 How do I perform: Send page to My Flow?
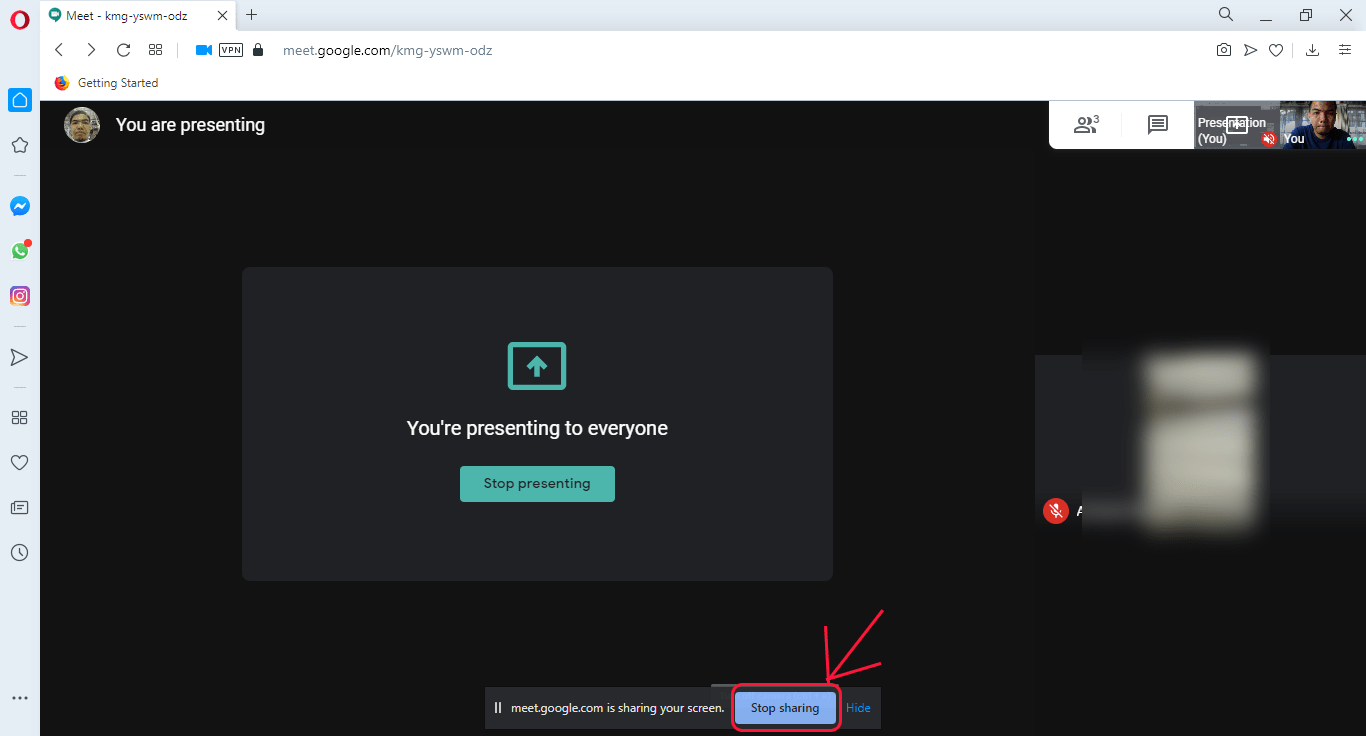(x=1250, y=49)
